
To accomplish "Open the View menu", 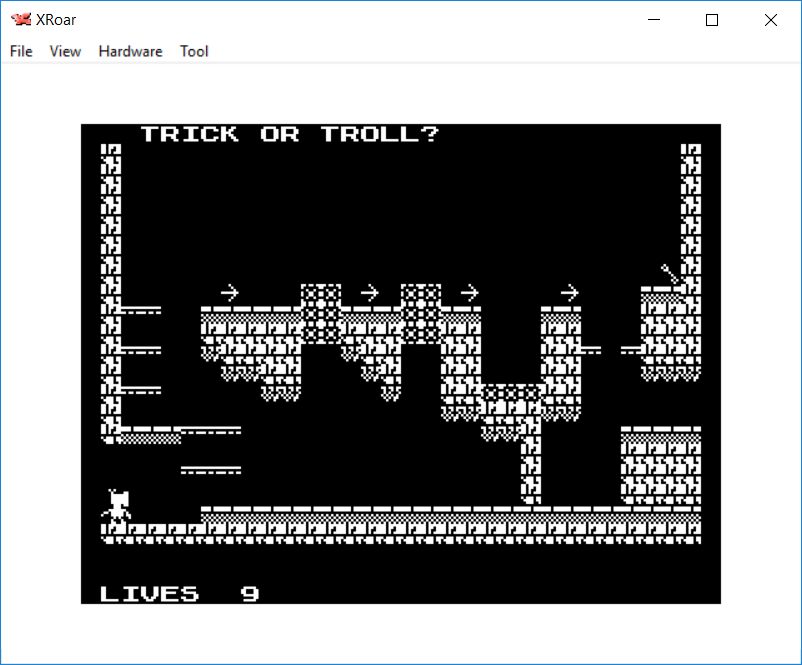I will point(65,51).
